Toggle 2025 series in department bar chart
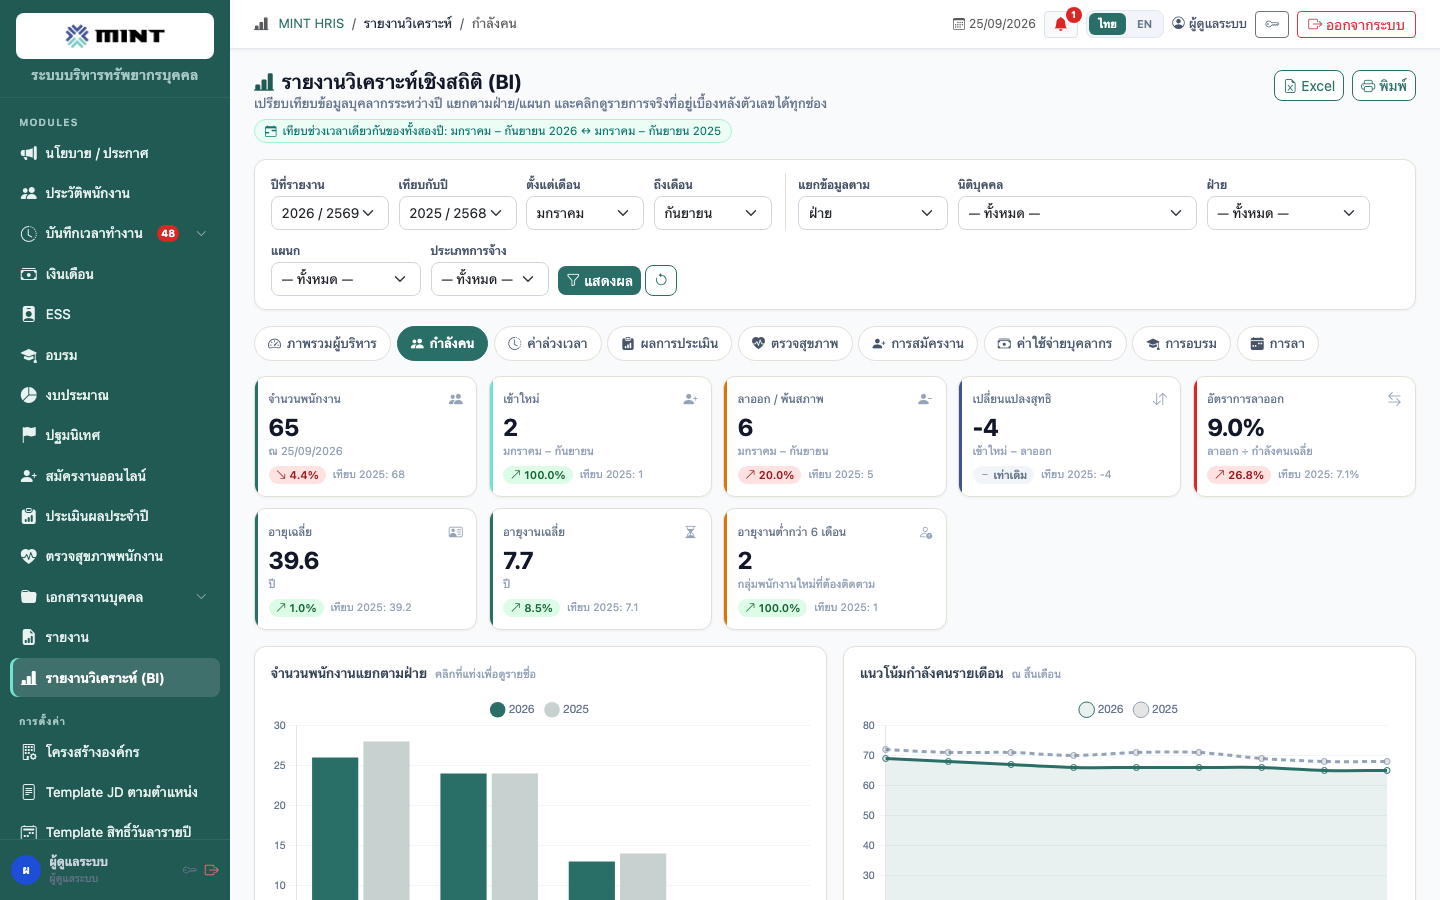Image resolution: width=1440 pixels, height=900 pixels. [x=566, y=709]
